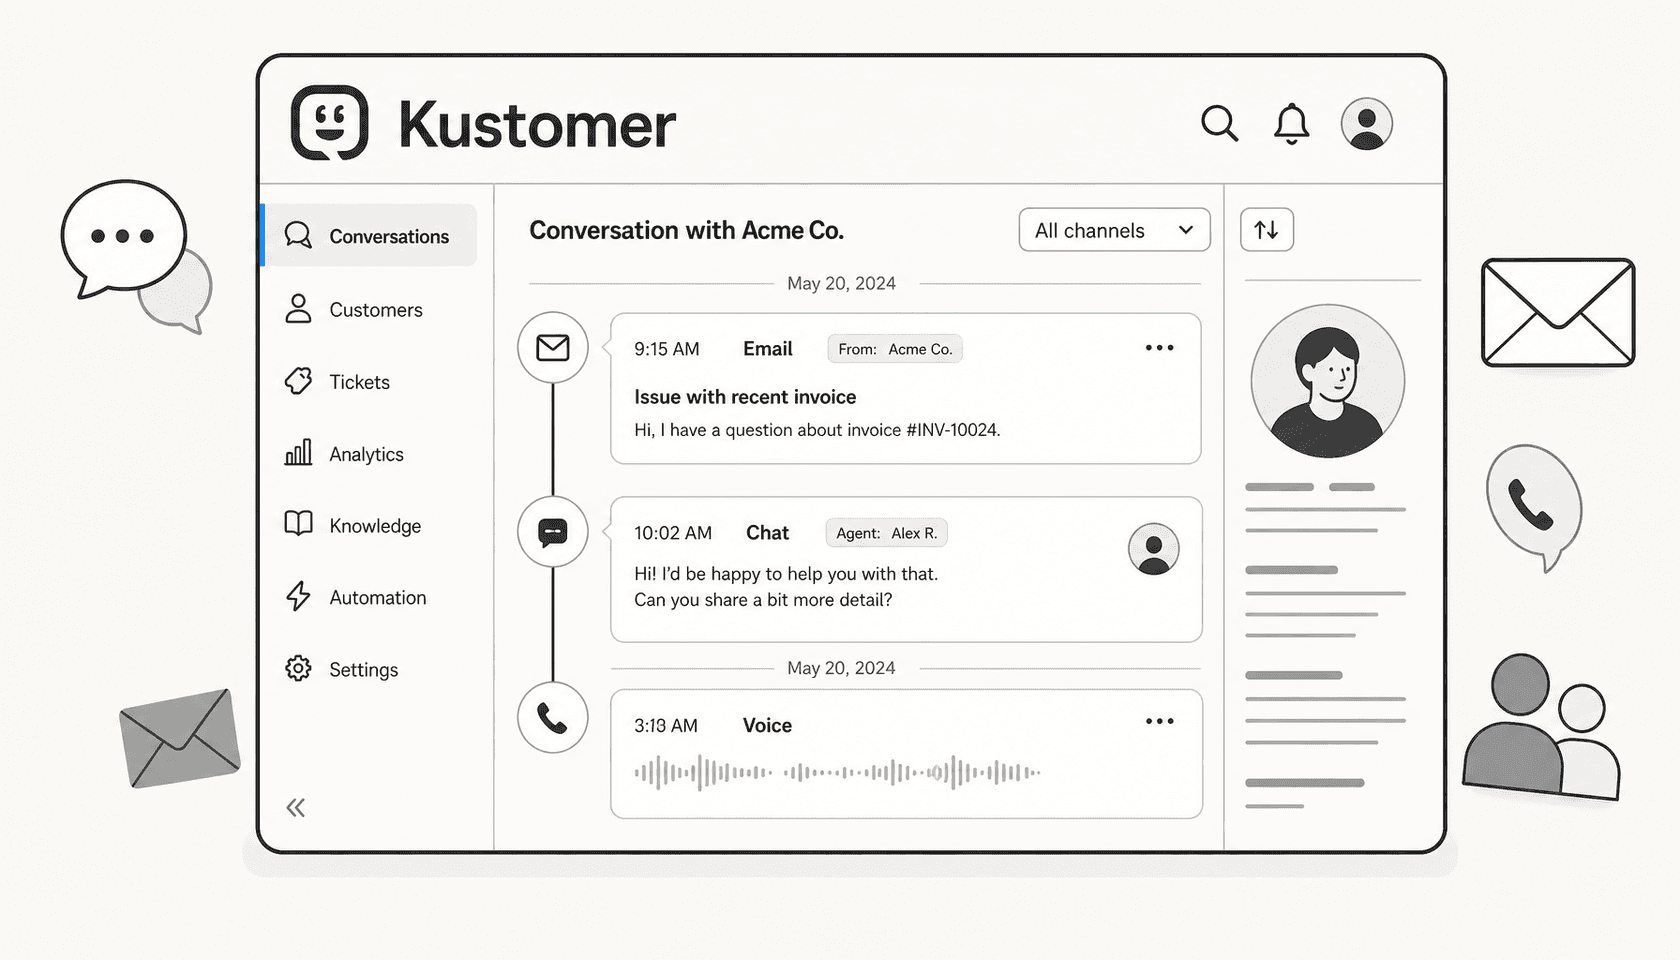Click the Settings gear icon
The height and width of the screenshot is (960, 1680).
click(x=298, y=668)
